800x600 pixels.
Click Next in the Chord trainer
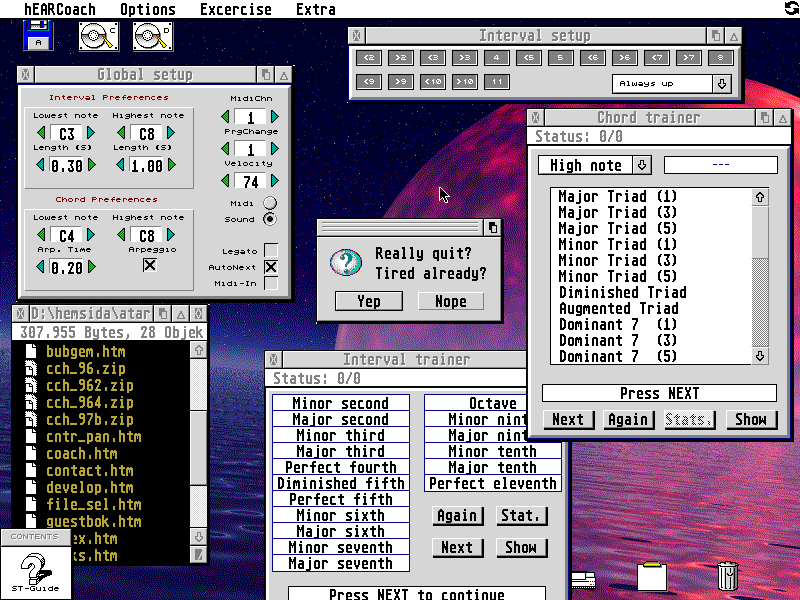click(568, 419)
